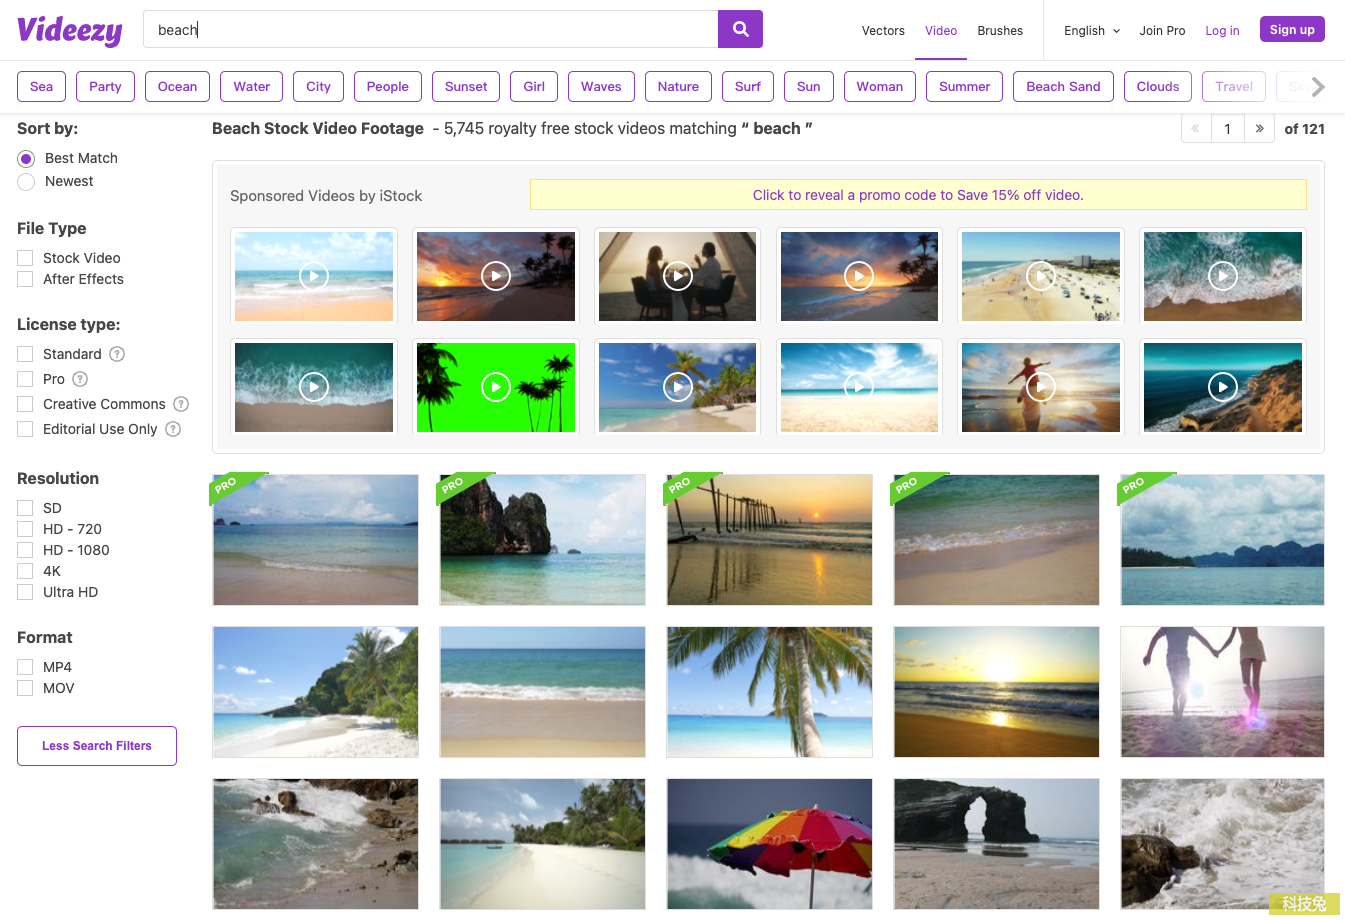Image resolution: width=1345 pixels, height=920 pixels.
Task: Tick the MP4 format checkbox
Action: 25,667
